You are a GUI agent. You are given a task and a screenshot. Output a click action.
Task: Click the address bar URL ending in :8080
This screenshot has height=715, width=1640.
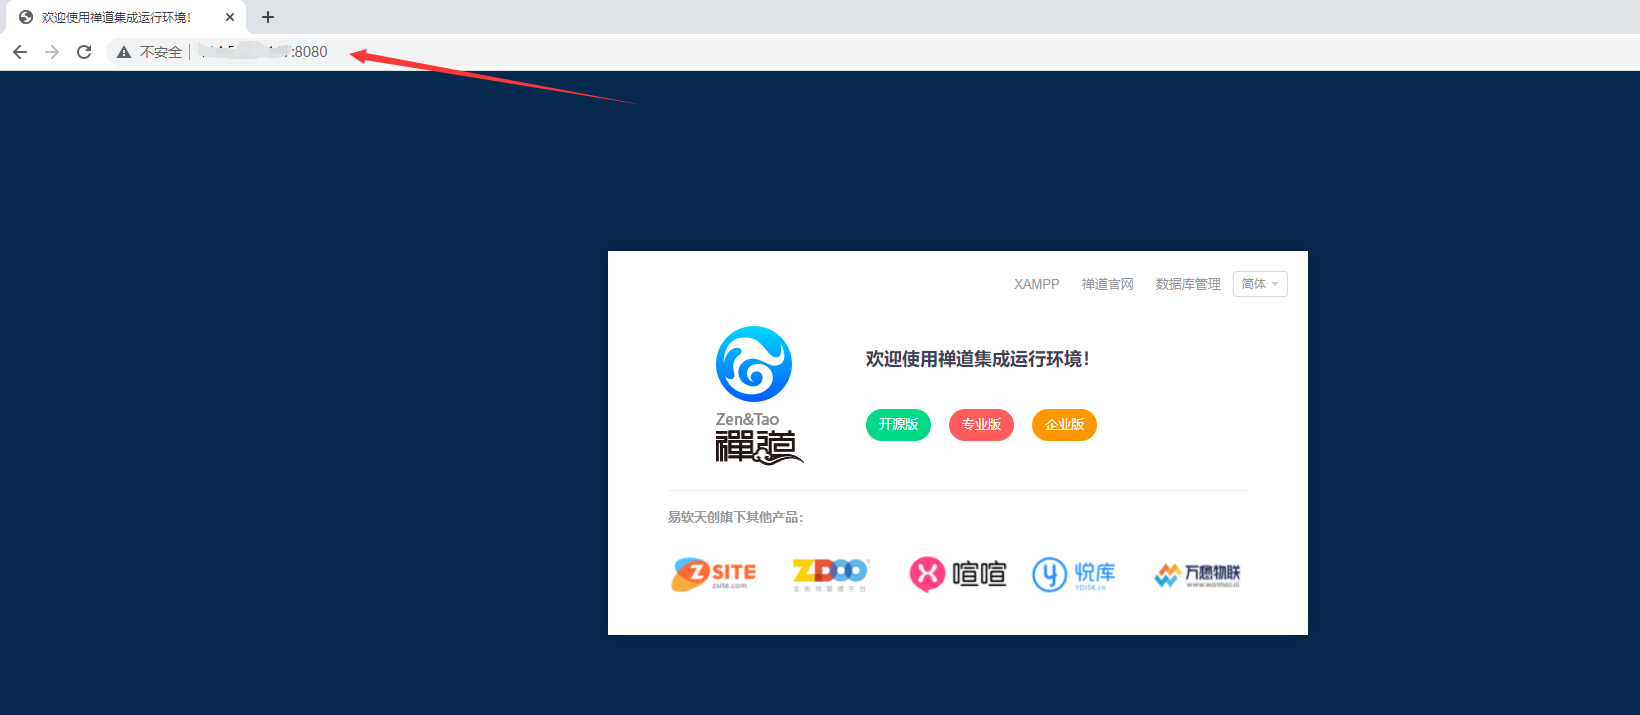point(263,52)
